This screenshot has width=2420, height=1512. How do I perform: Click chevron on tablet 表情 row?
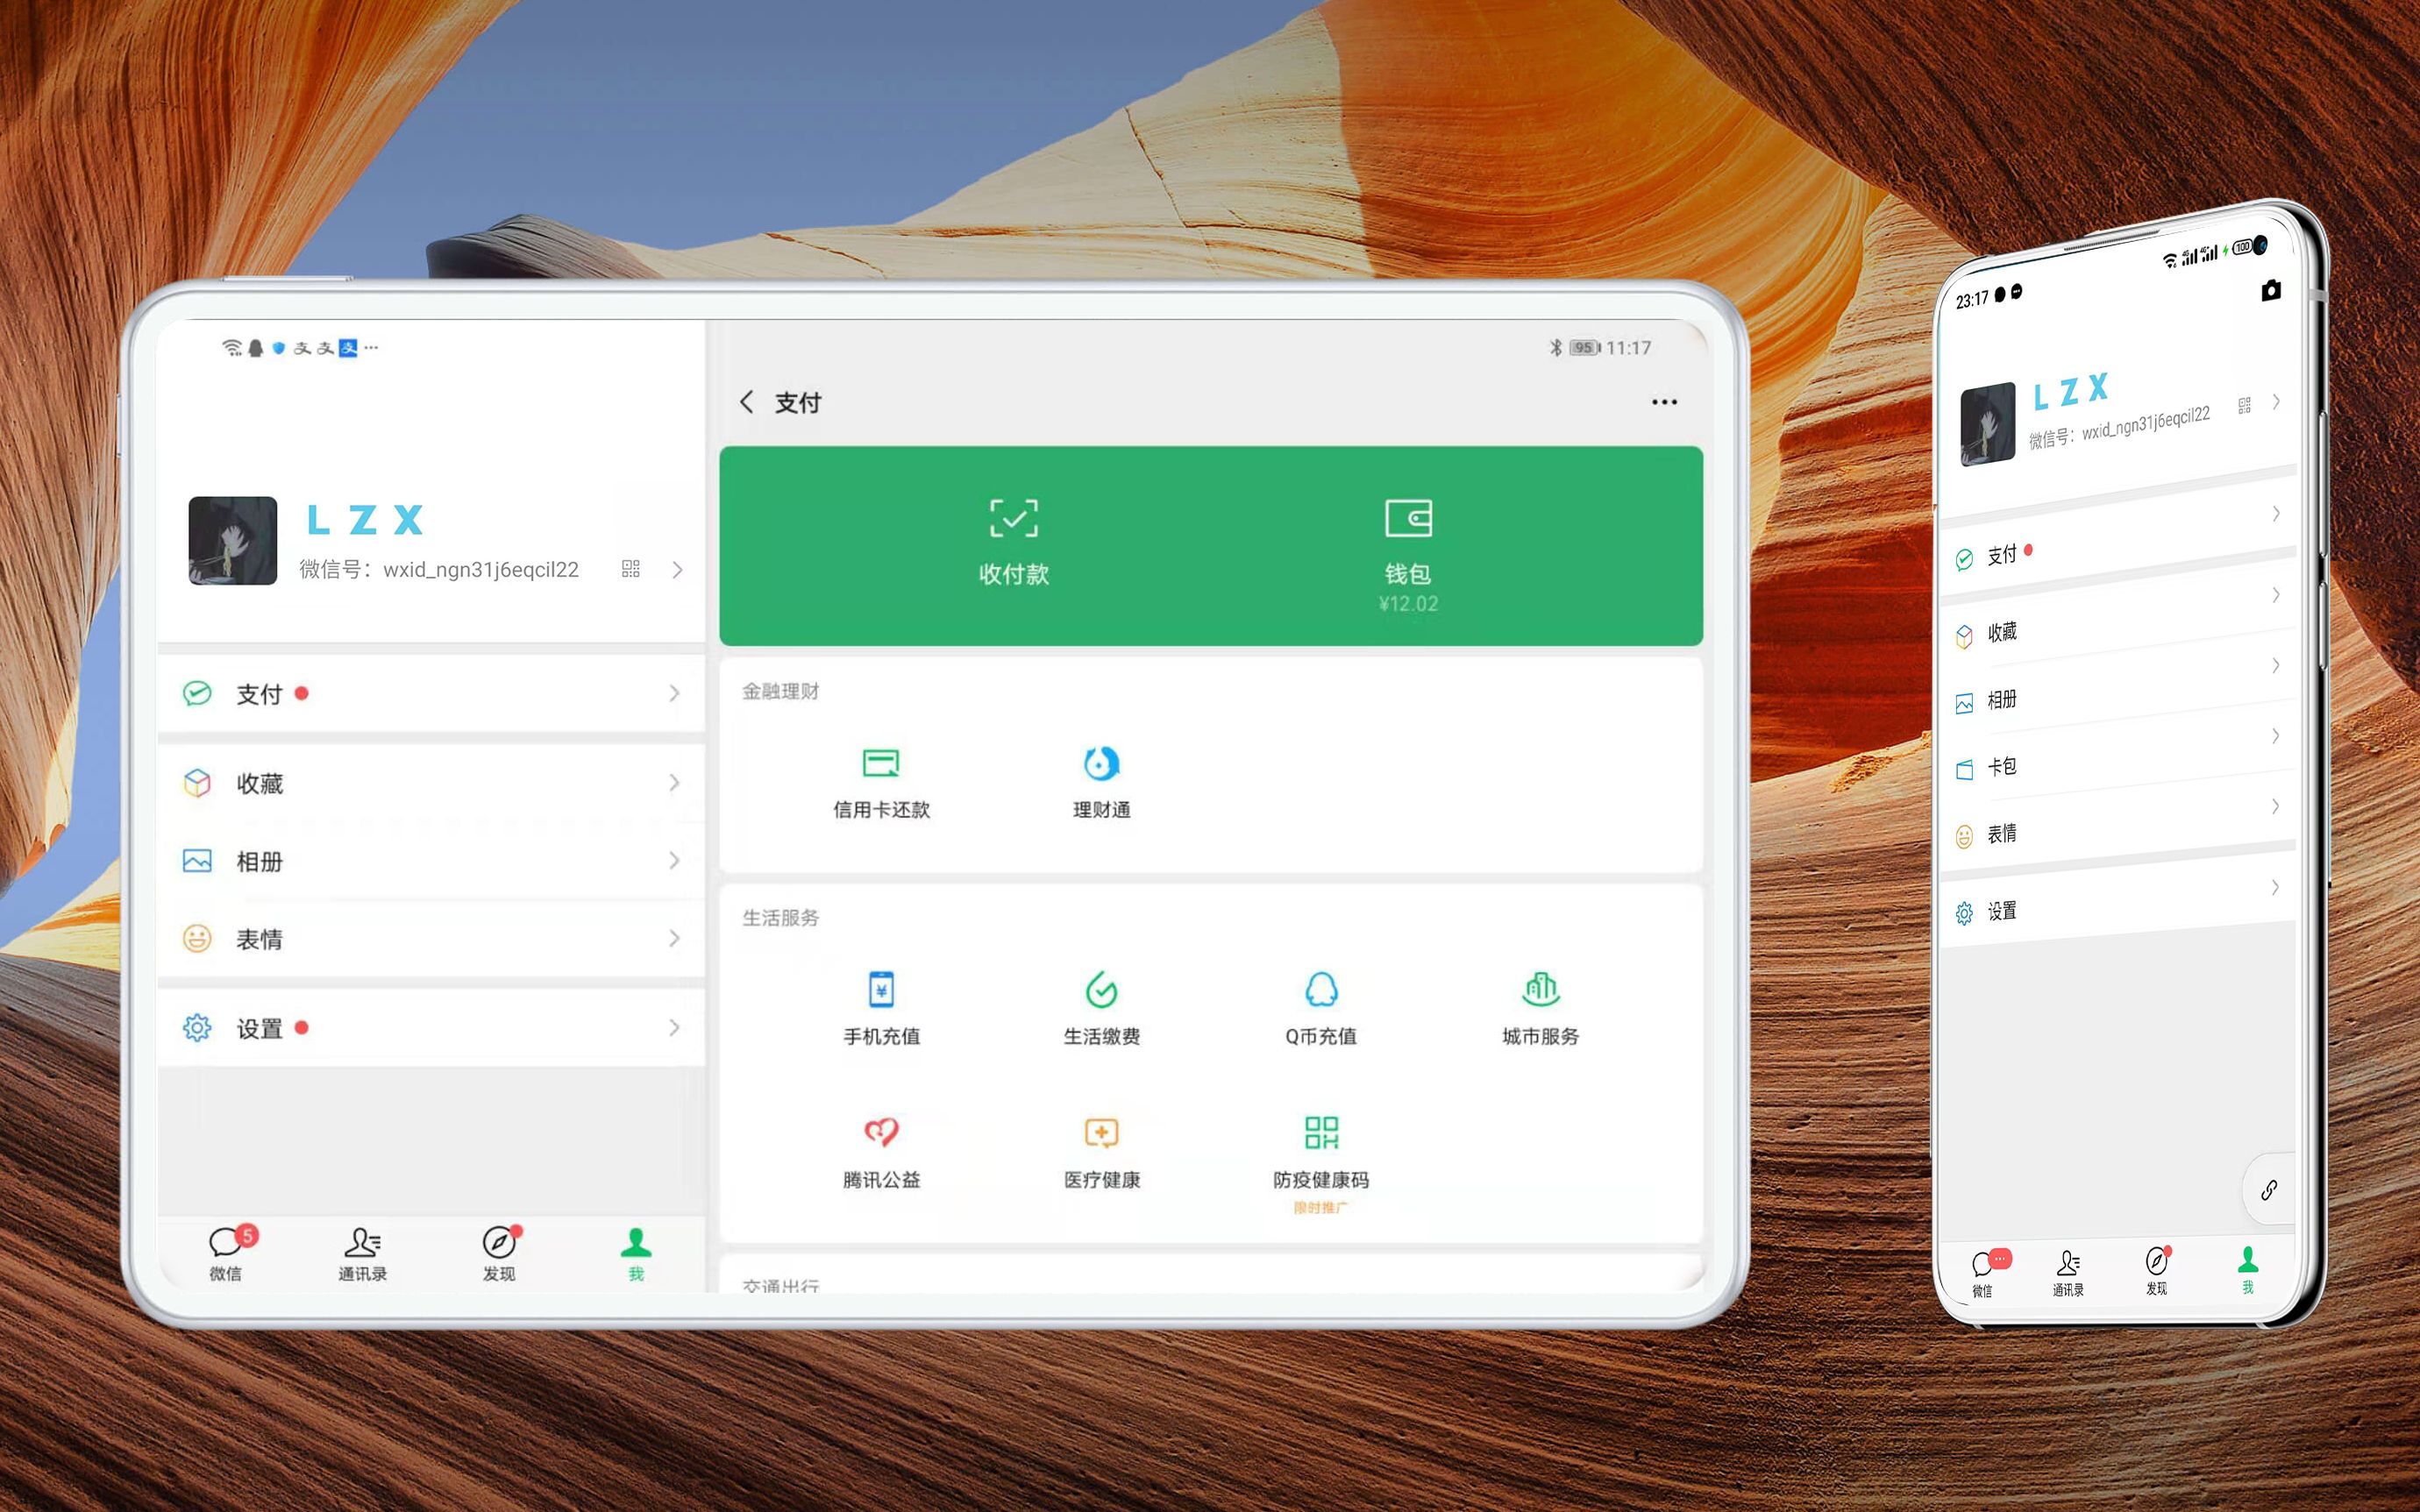click(x=674, y=939)
